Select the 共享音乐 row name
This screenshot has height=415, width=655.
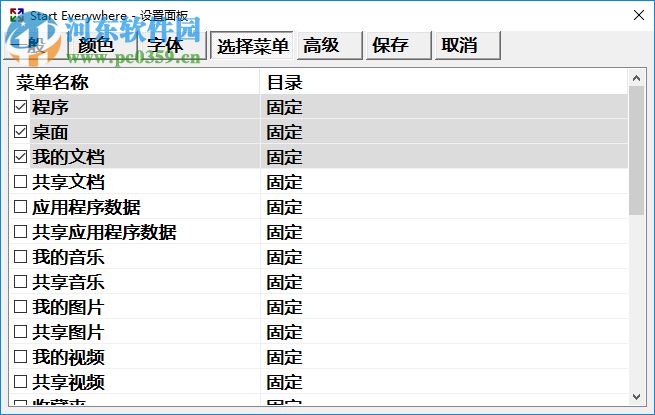tap(69, 282)
